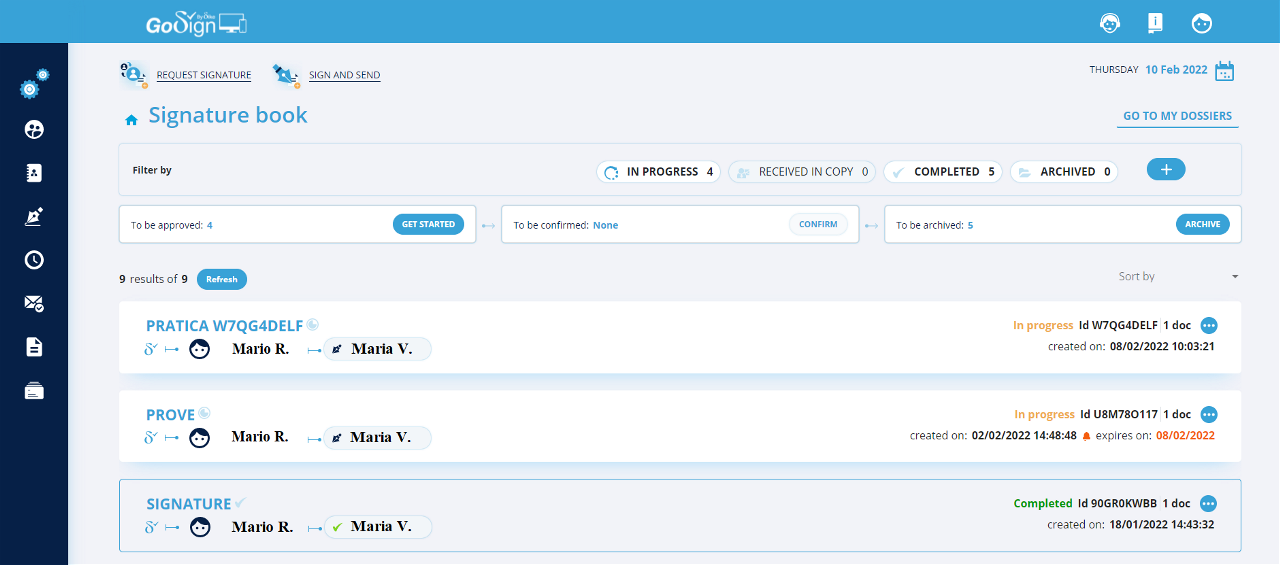Image resolution: width=1280 pixels, height=565 pixels.
Task: Toggle the ARCHIVED filter chip
Action: [1064, 172]
